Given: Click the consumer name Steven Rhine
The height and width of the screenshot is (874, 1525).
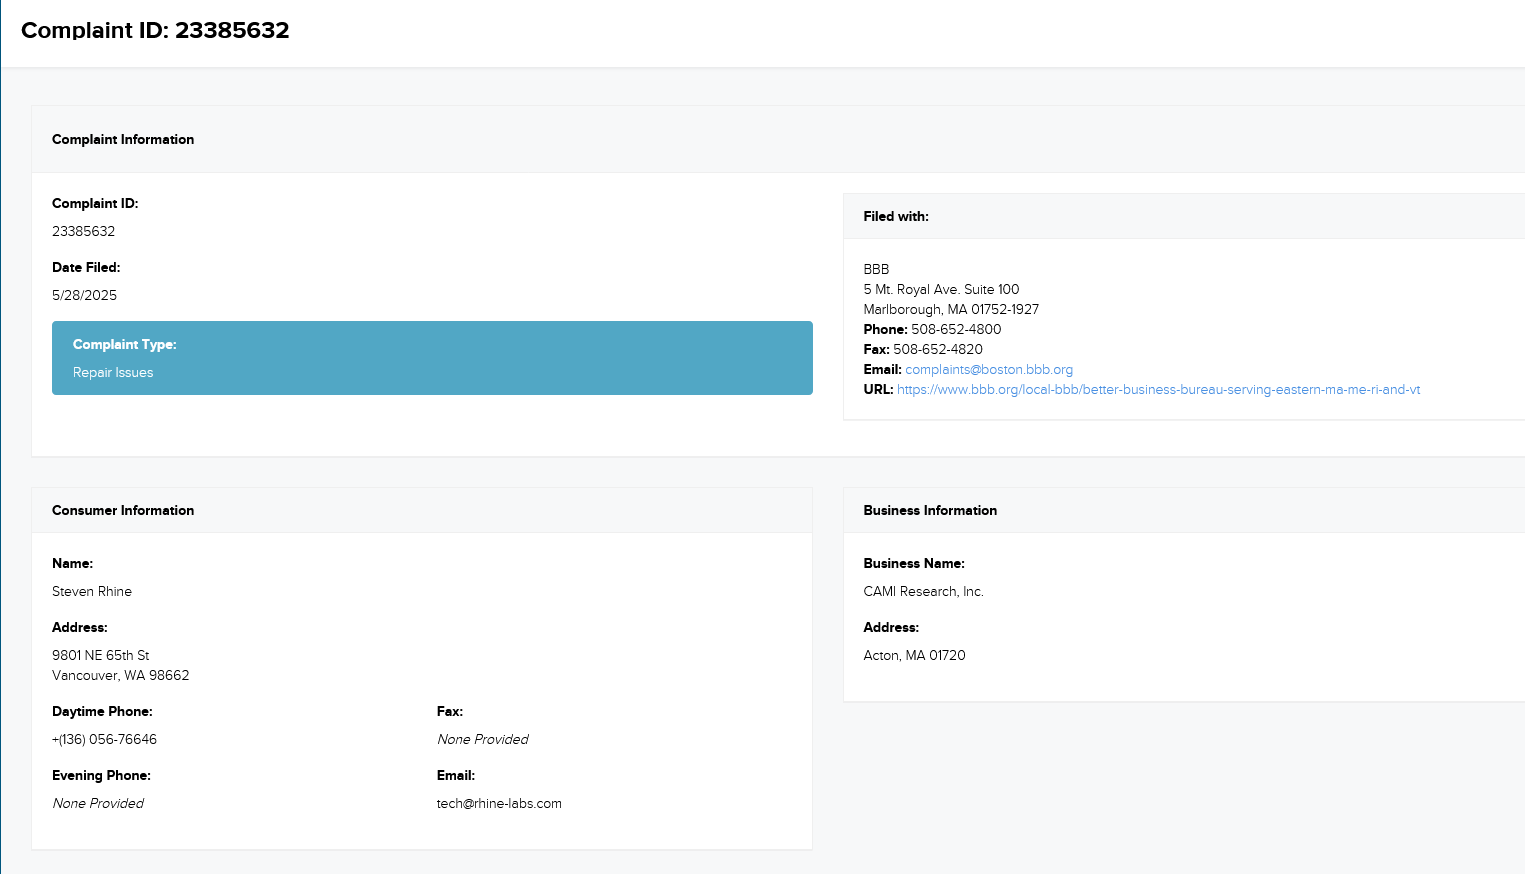Looking at the screenshot, I should coord(92,592).
